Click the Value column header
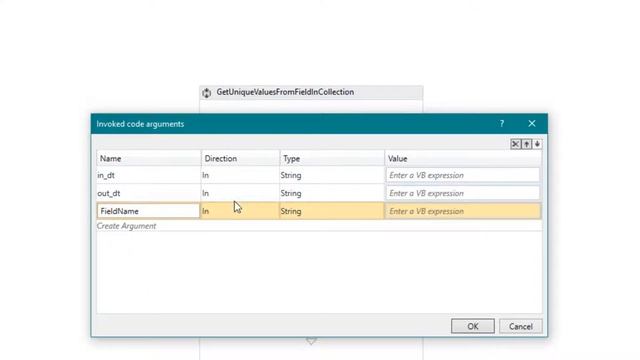This screenshot has width=640, height=360. coord(463,158)
